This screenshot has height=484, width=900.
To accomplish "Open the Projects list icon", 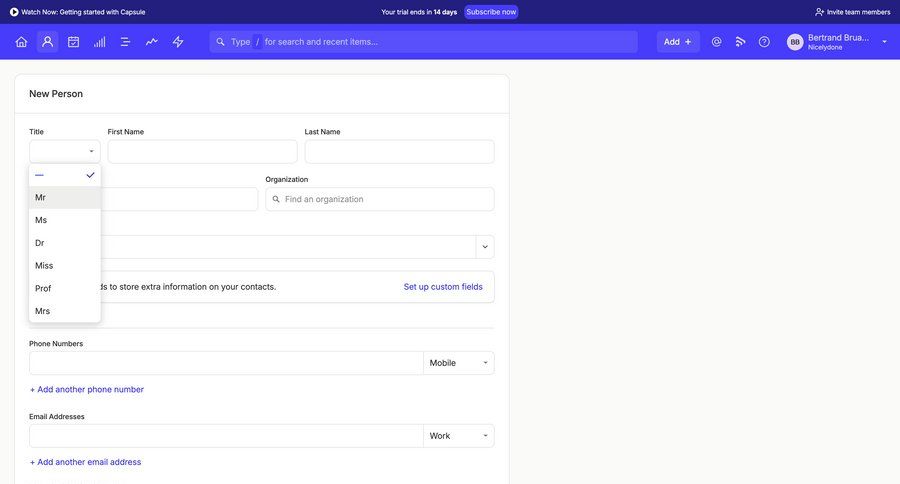I will (x=125, y=42).
